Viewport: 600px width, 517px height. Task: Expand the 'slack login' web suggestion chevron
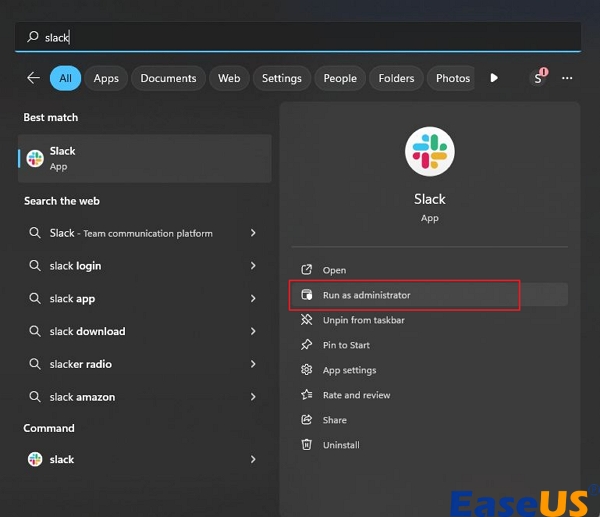coord(253,266)
